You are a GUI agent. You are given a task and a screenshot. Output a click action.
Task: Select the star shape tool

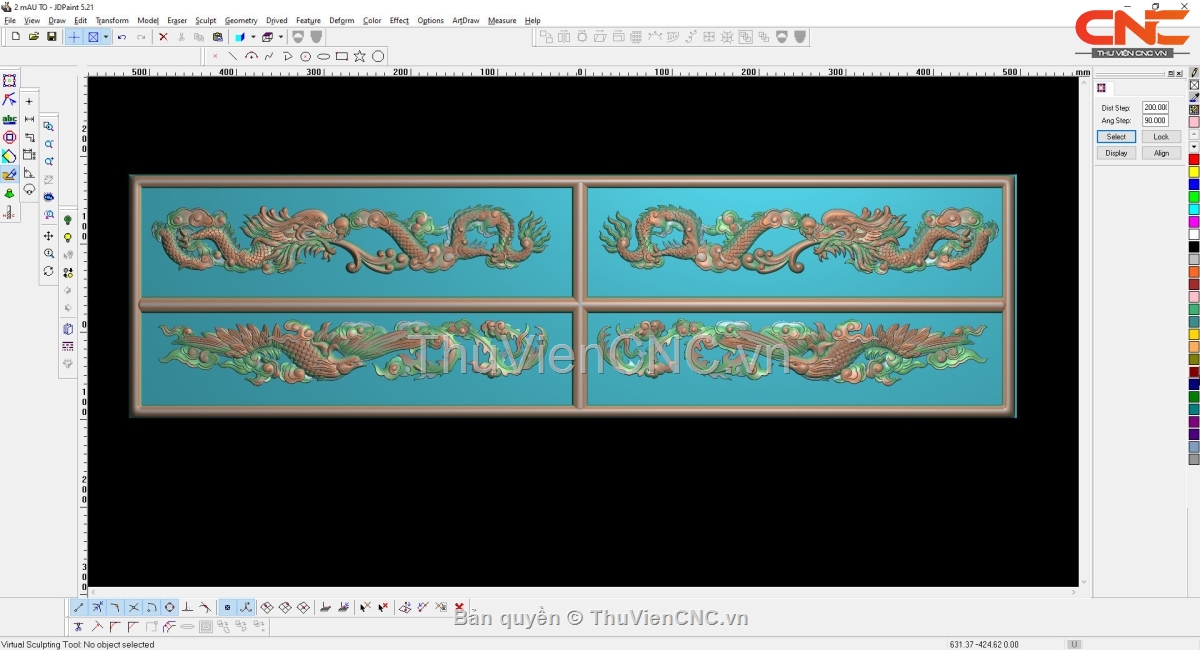360,56
